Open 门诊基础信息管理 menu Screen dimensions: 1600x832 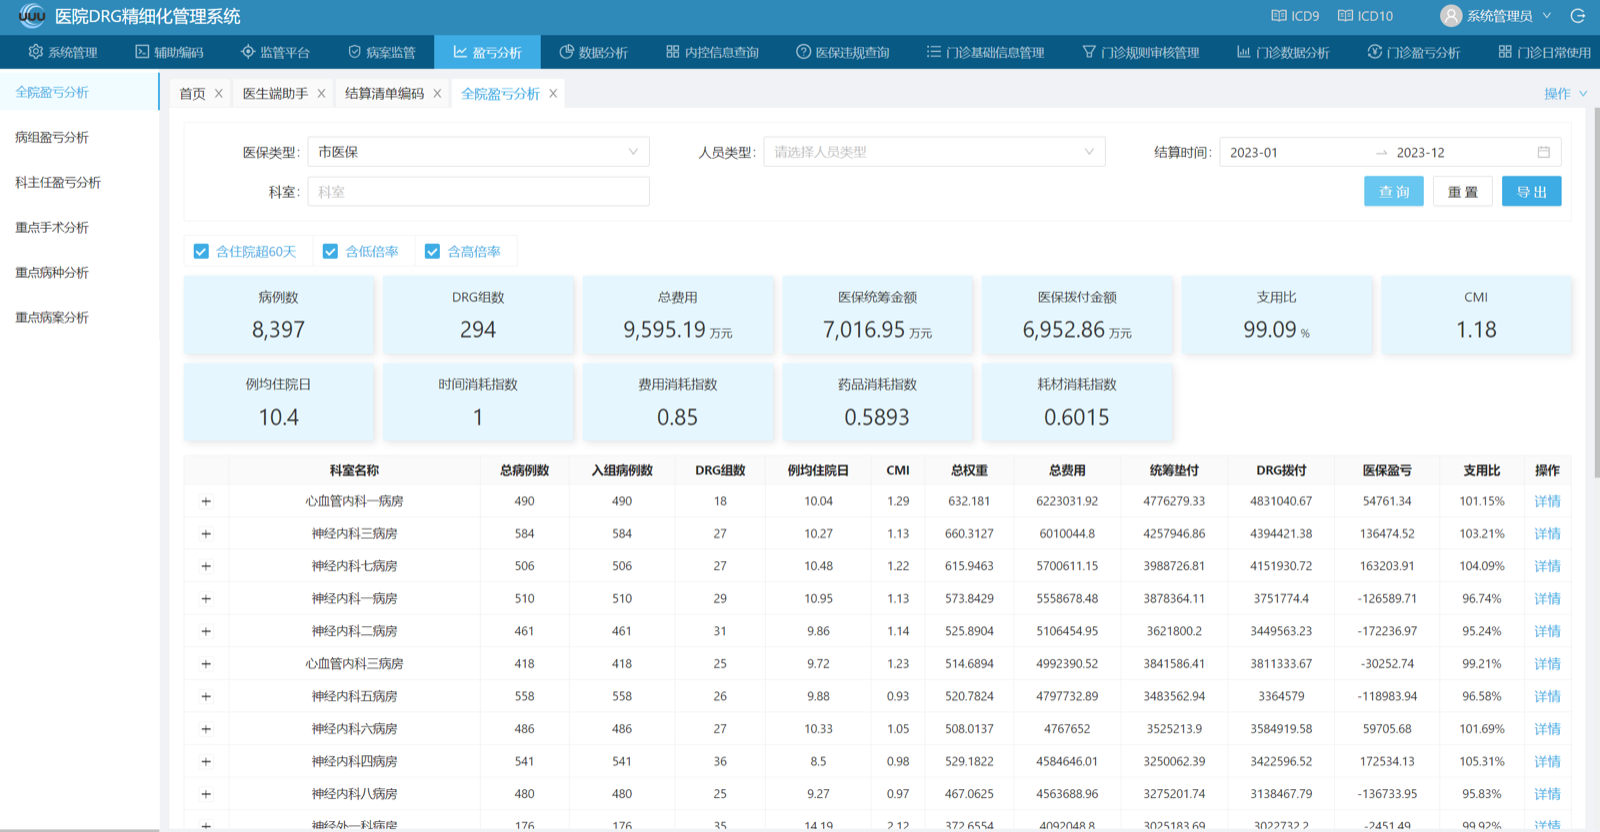(x=985, y=52)
